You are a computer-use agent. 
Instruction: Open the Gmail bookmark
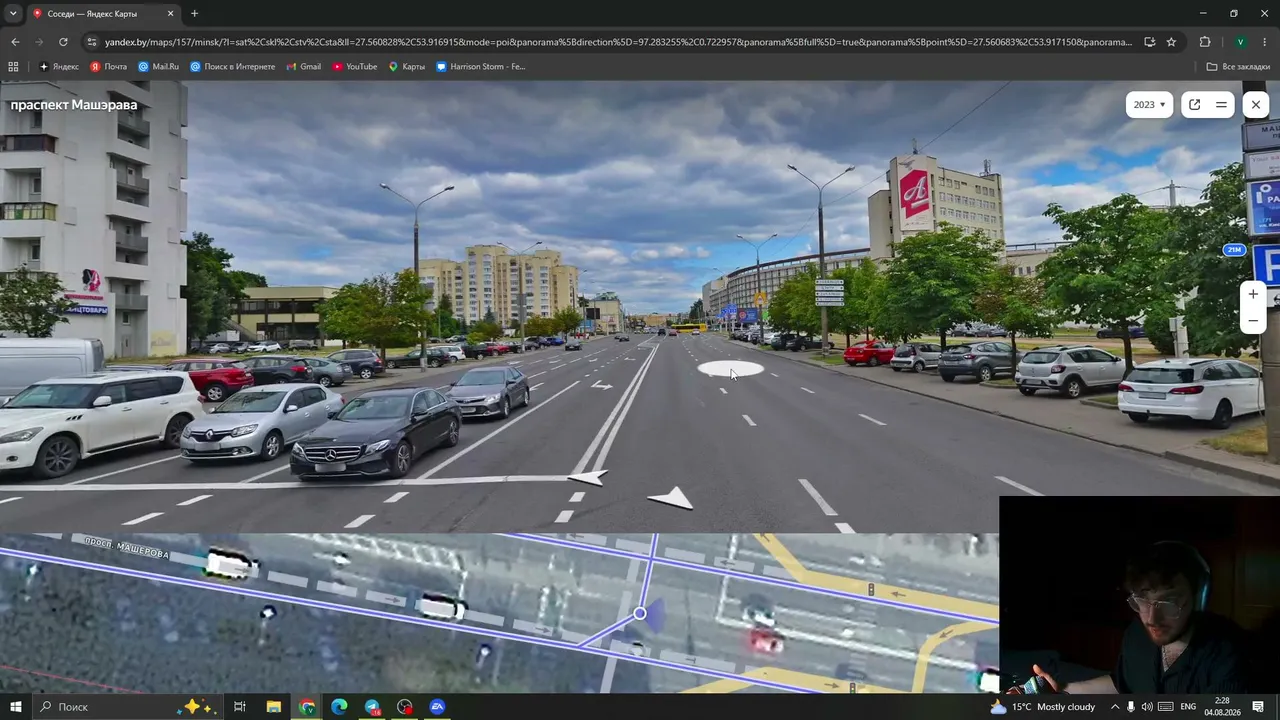point(304,67)
